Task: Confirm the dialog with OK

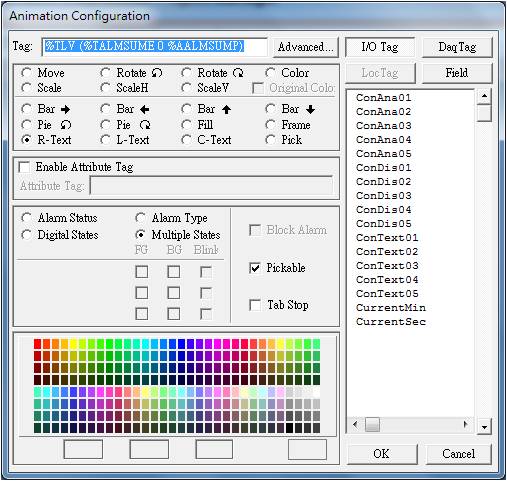Action: tap(382, 454)
